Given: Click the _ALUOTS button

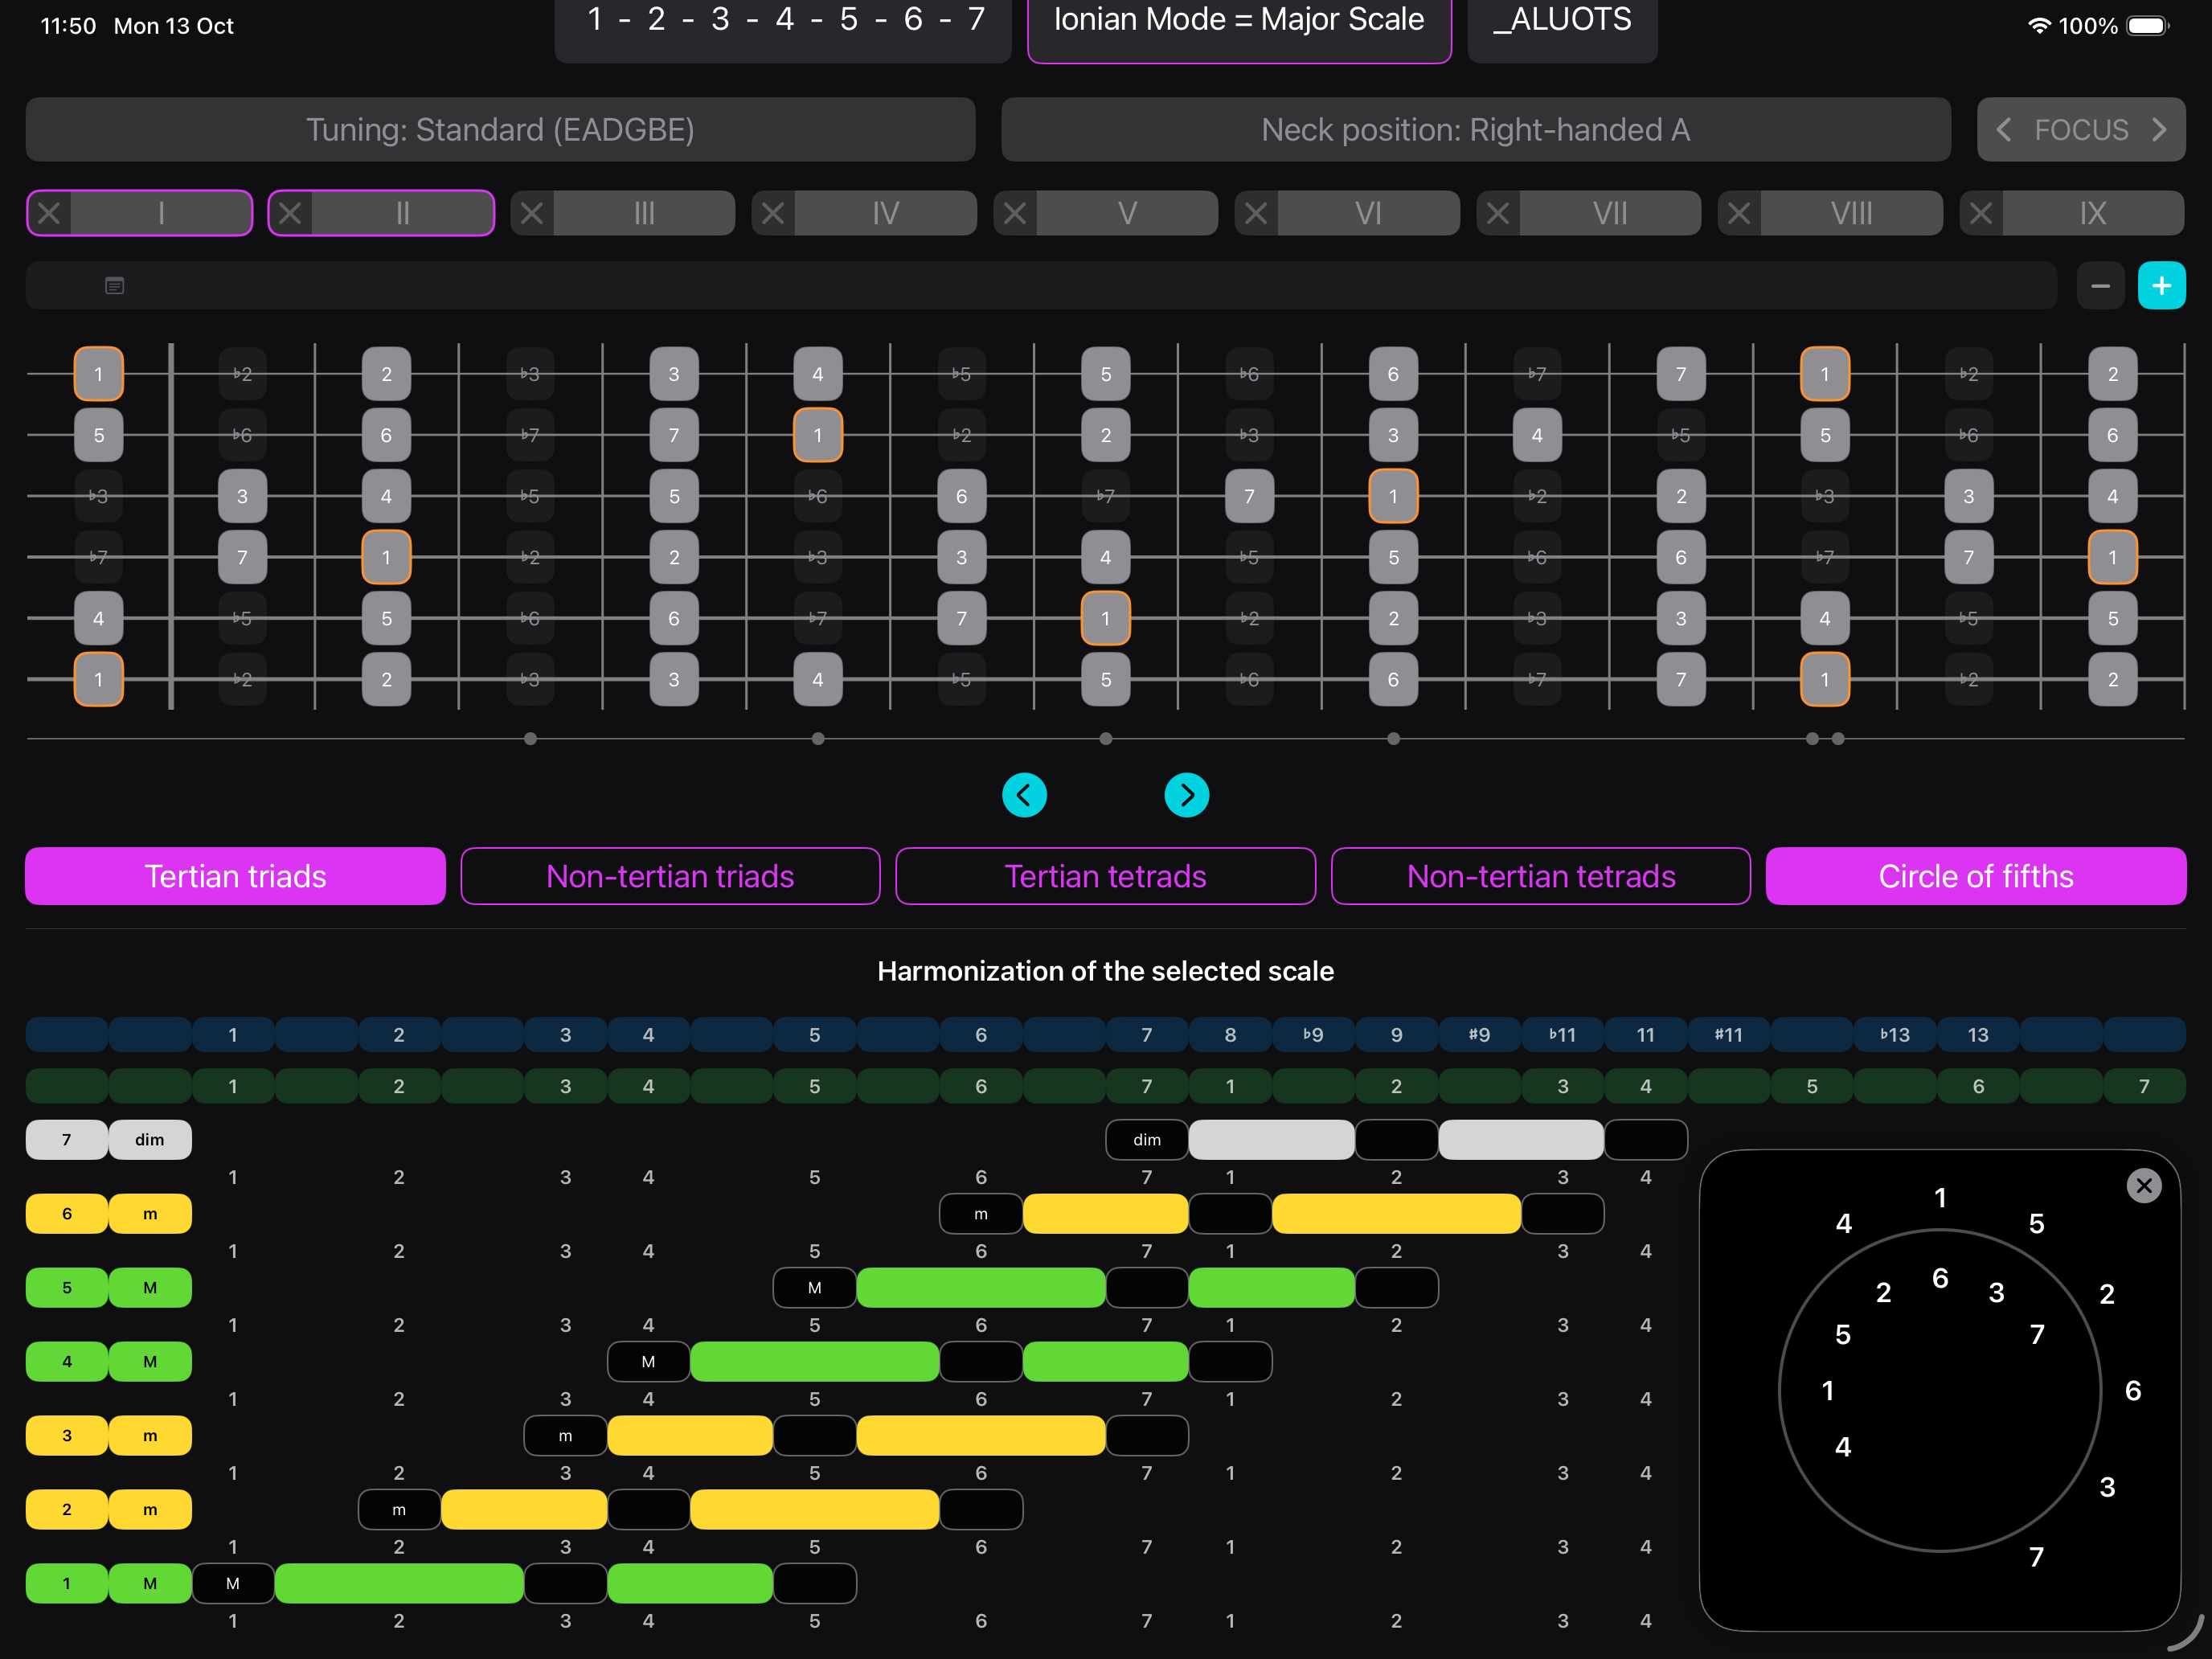Looking at the screenshot, I should tap(1562, 25).
